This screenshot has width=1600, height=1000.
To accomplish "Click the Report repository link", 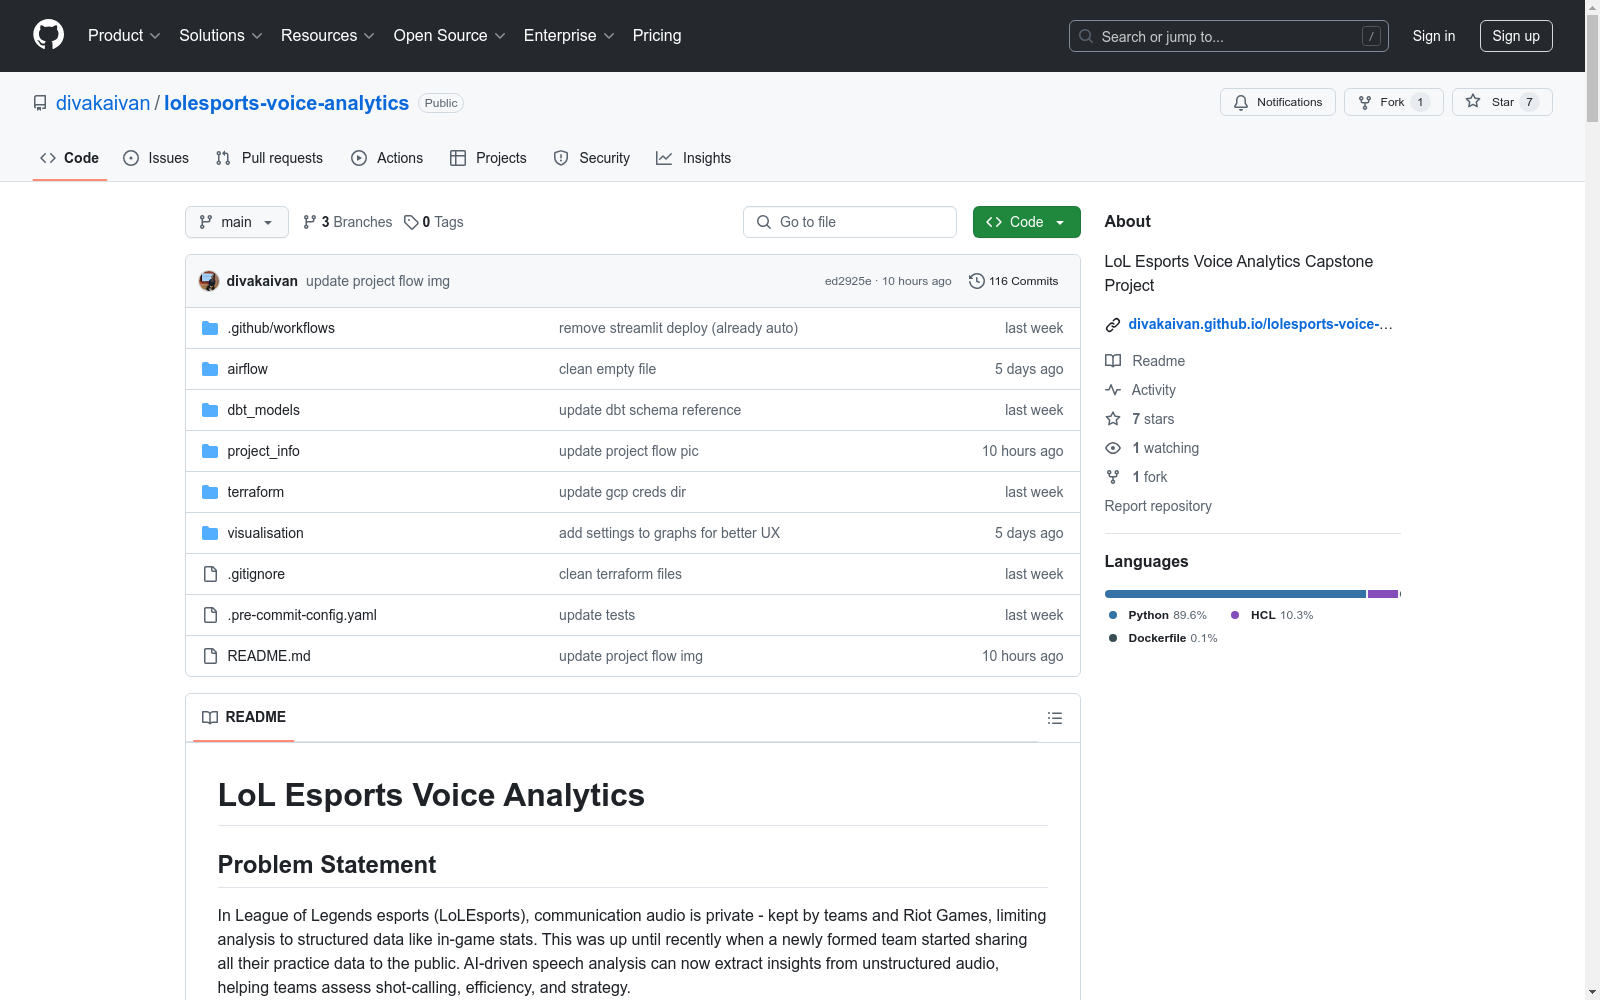I will pyautogui.click(x=1158, y=506).
